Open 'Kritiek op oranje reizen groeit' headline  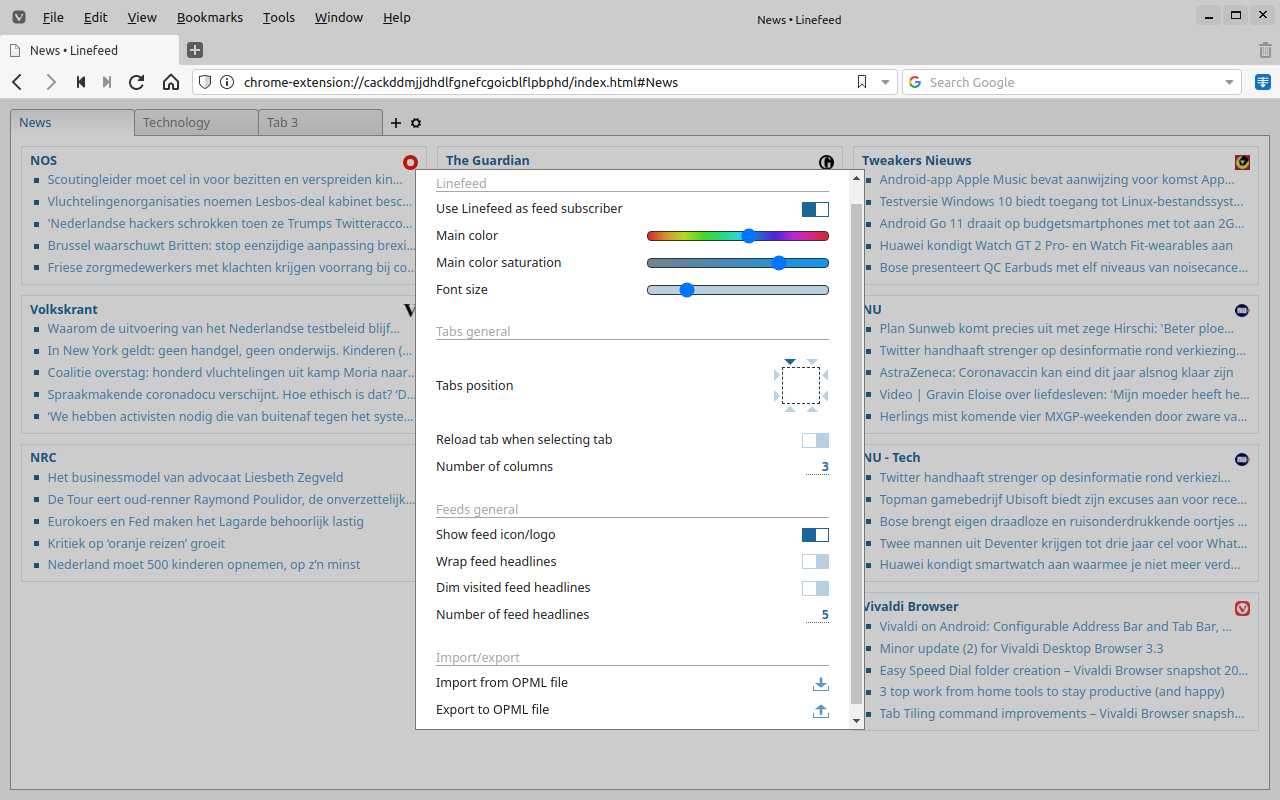pos(137,543)
